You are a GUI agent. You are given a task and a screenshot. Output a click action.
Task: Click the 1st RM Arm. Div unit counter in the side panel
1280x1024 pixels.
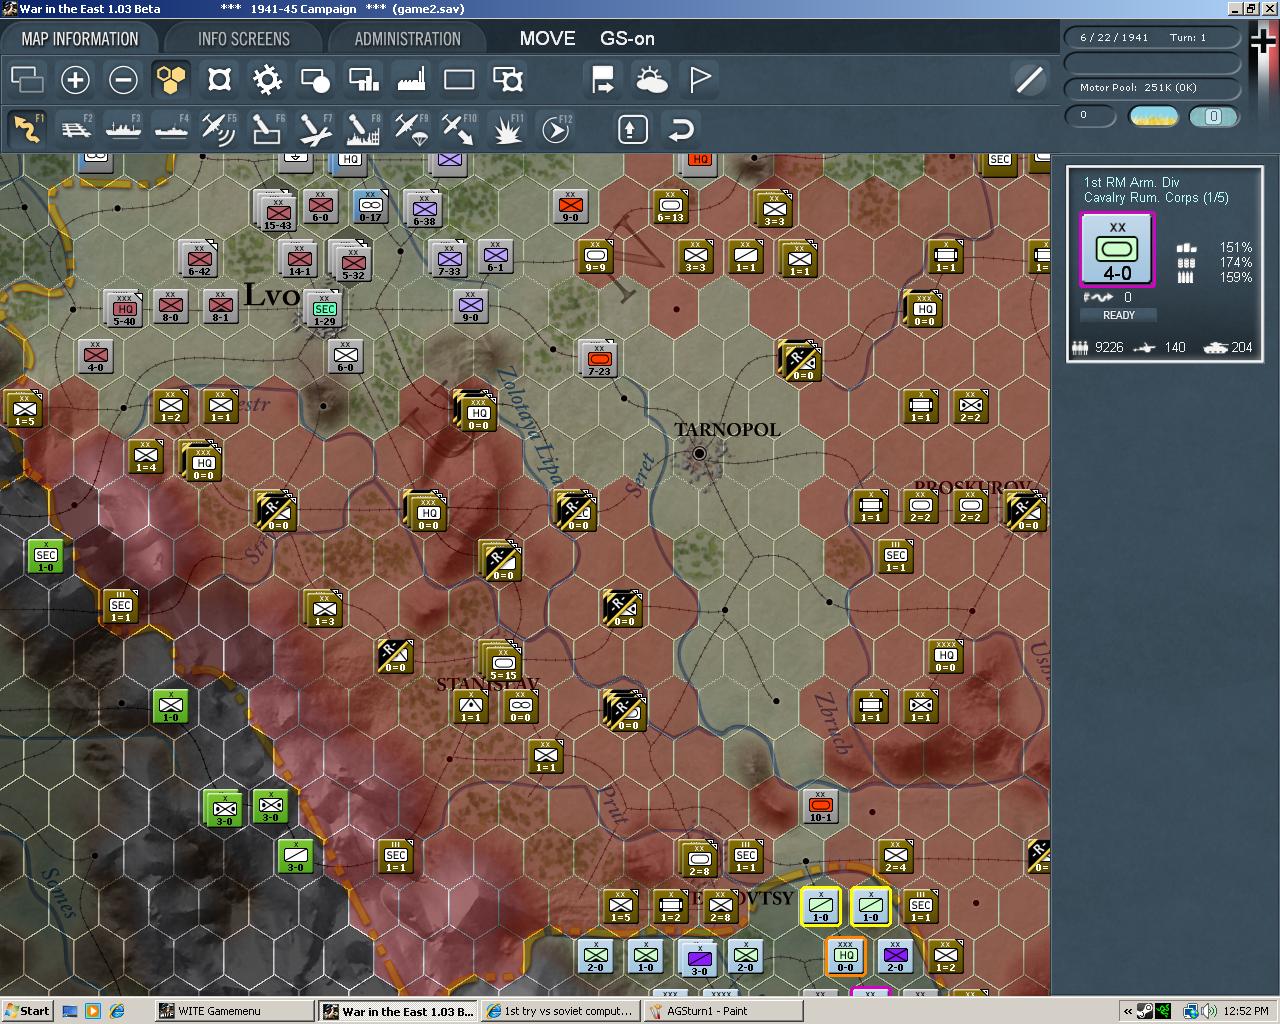pos(1117,249)
